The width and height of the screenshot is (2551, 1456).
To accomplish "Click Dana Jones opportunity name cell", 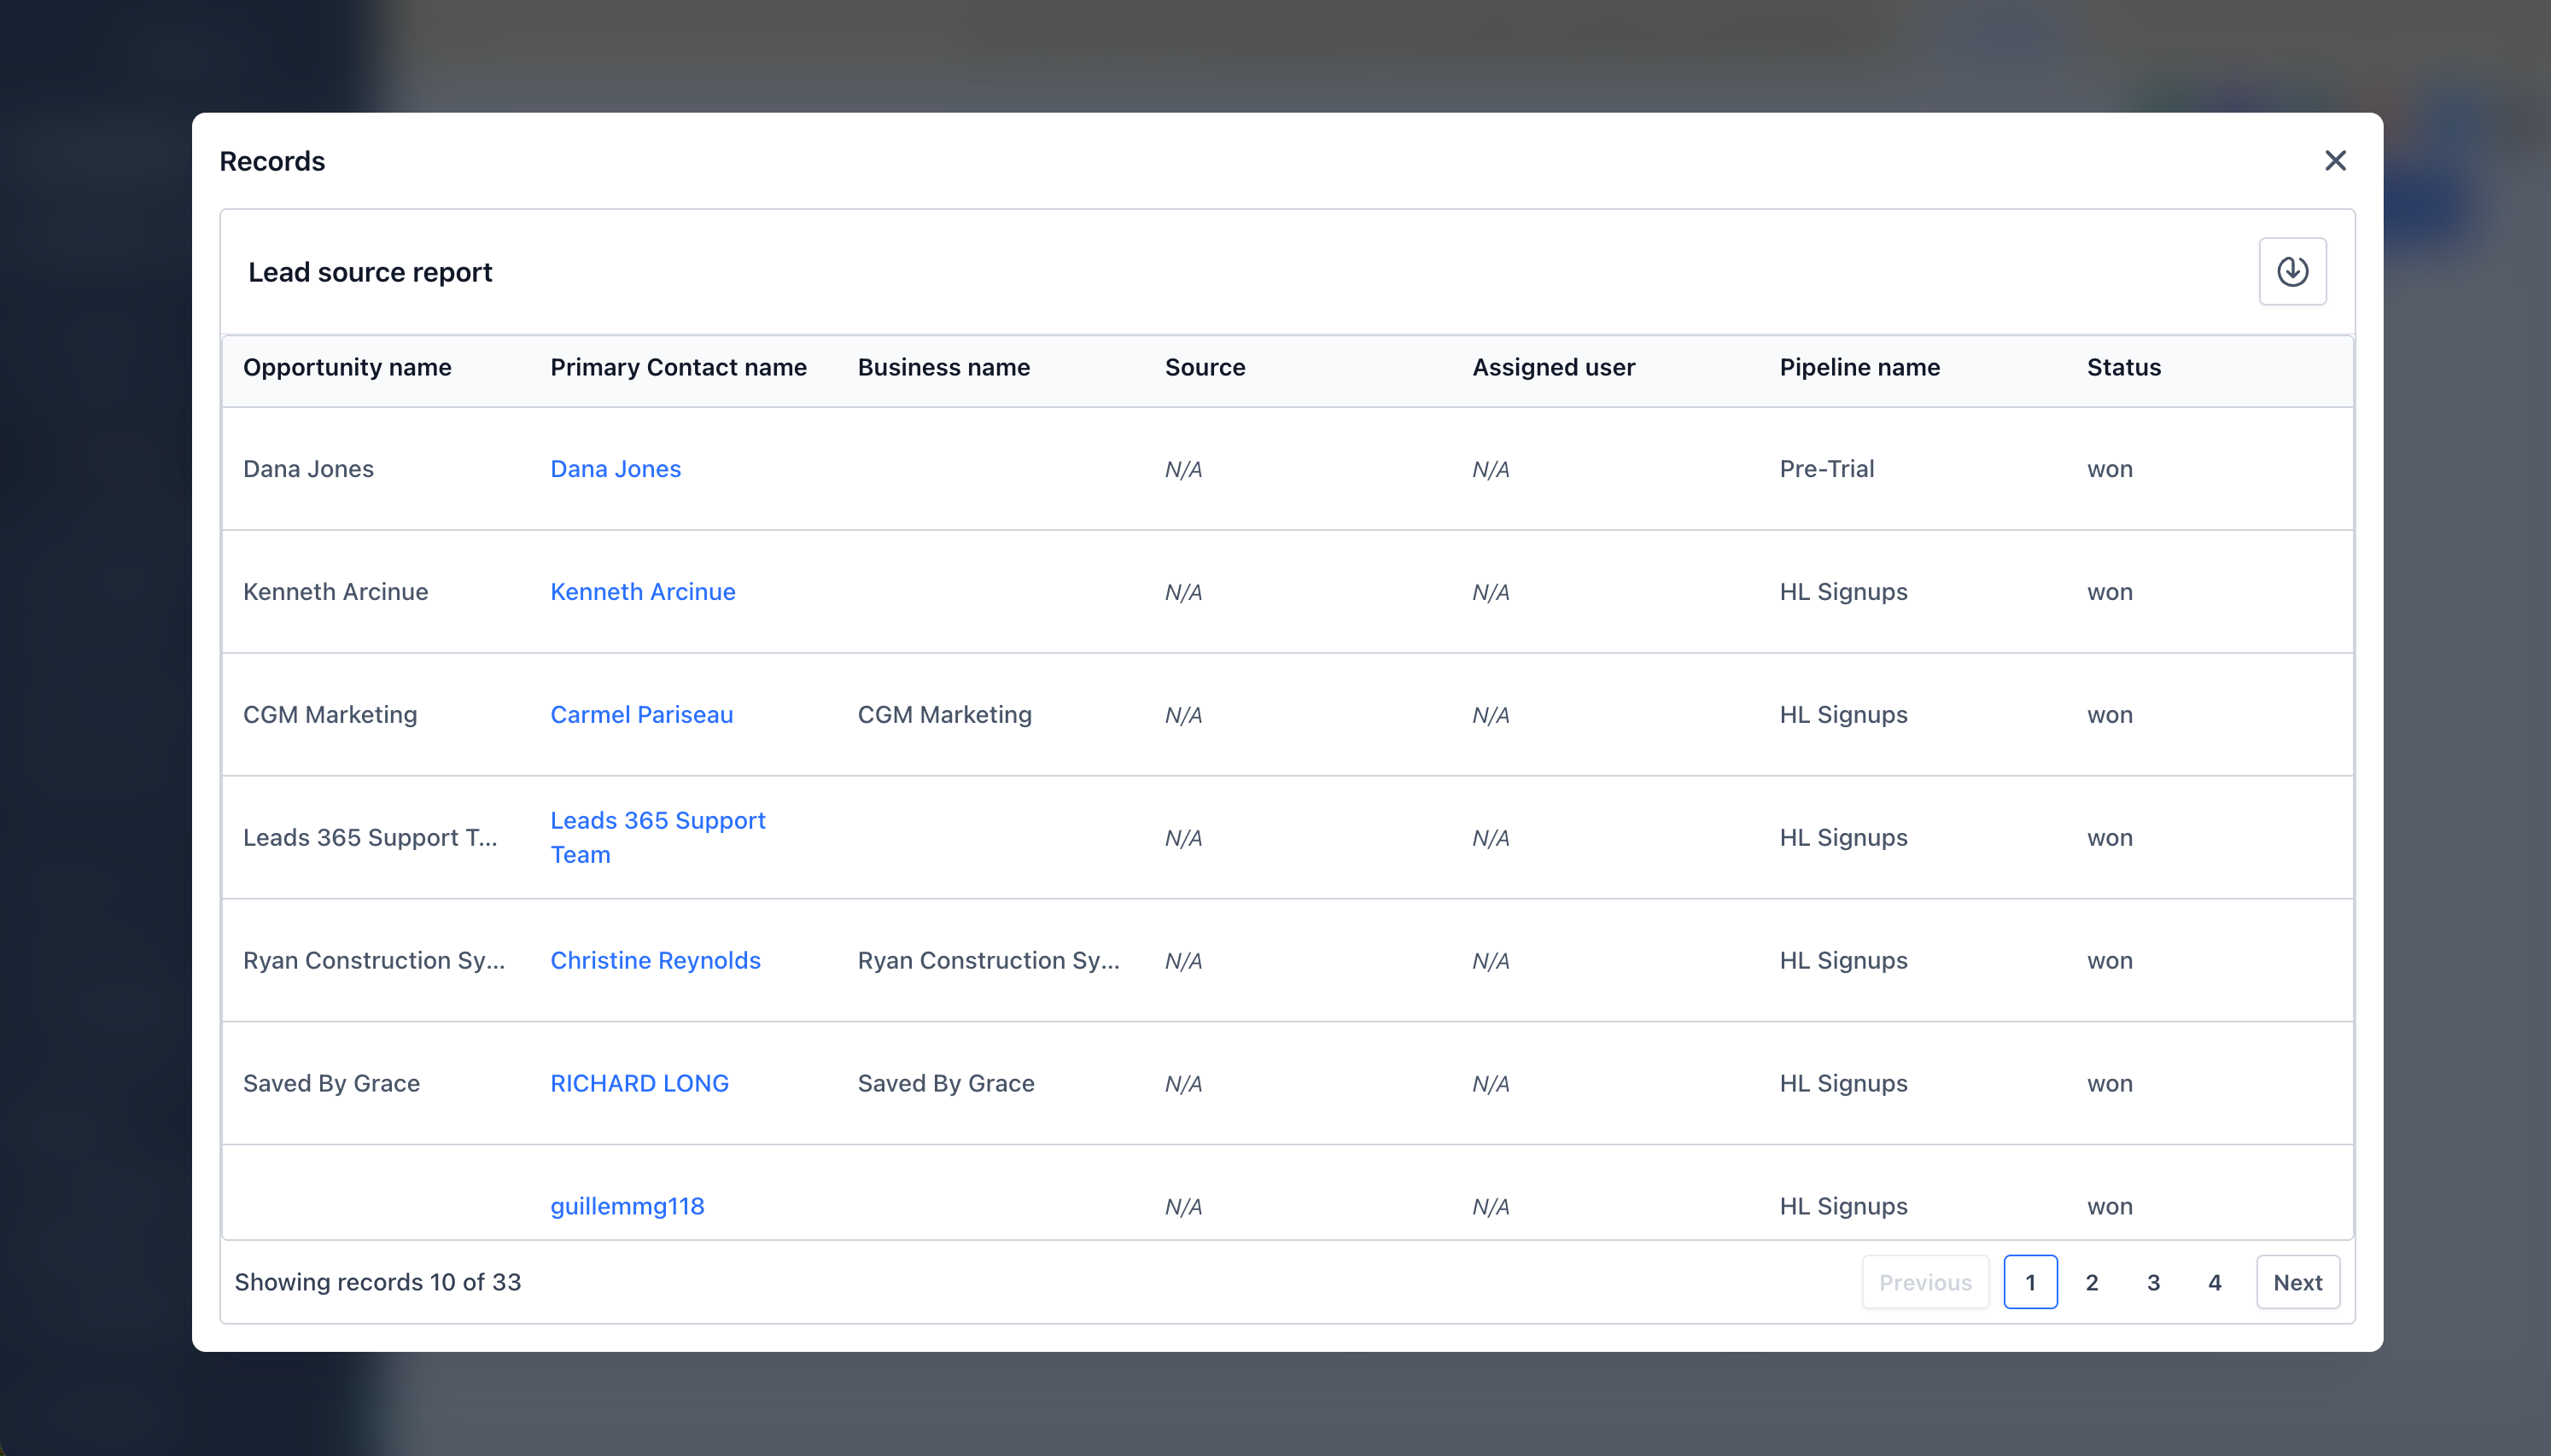I will [x=308, y=469].
